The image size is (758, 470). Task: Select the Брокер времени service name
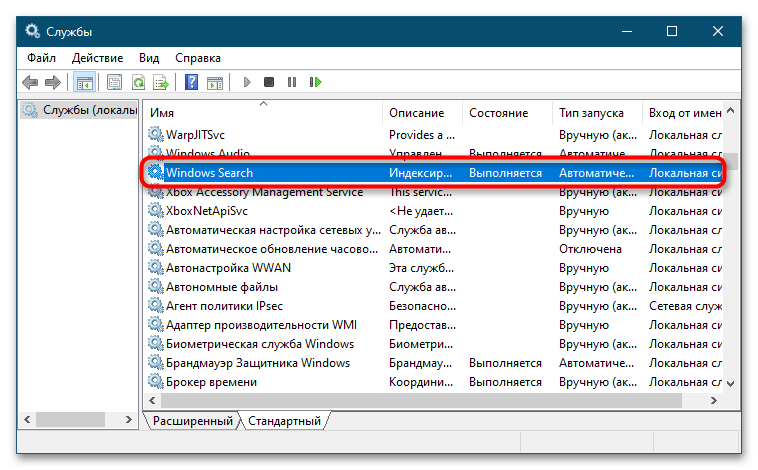click(211, 382)
